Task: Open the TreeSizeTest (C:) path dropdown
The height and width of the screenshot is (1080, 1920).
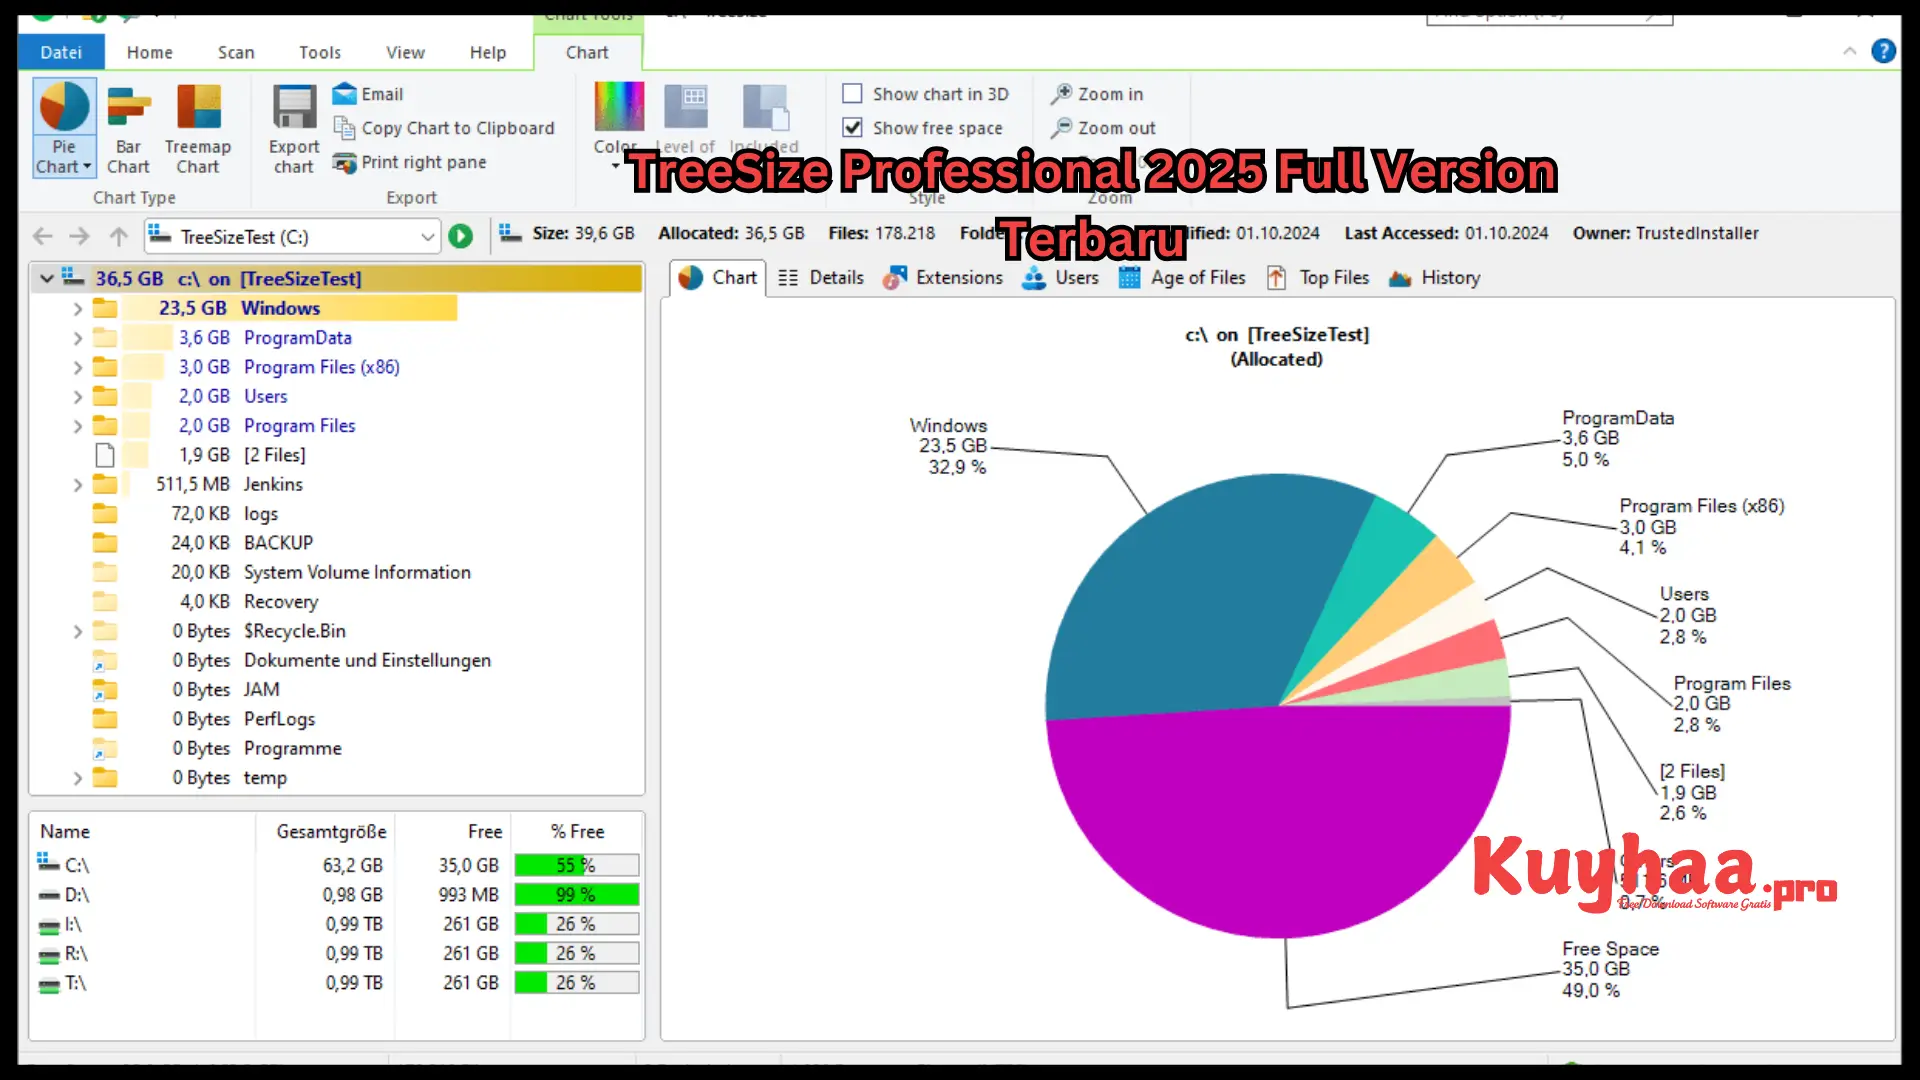Action: 427,237
